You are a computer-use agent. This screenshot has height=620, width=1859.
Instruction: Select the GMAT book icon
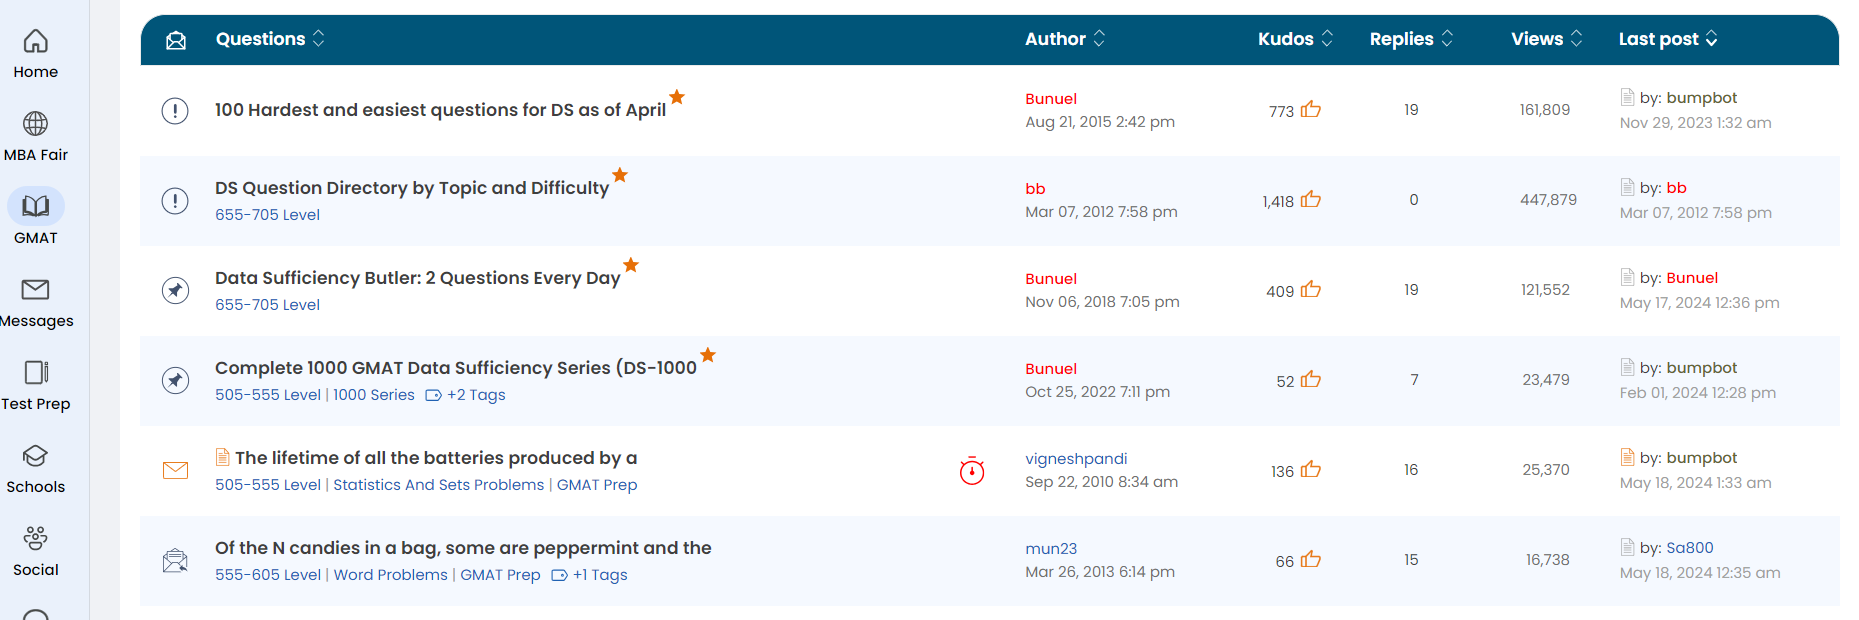click(35, 206)
